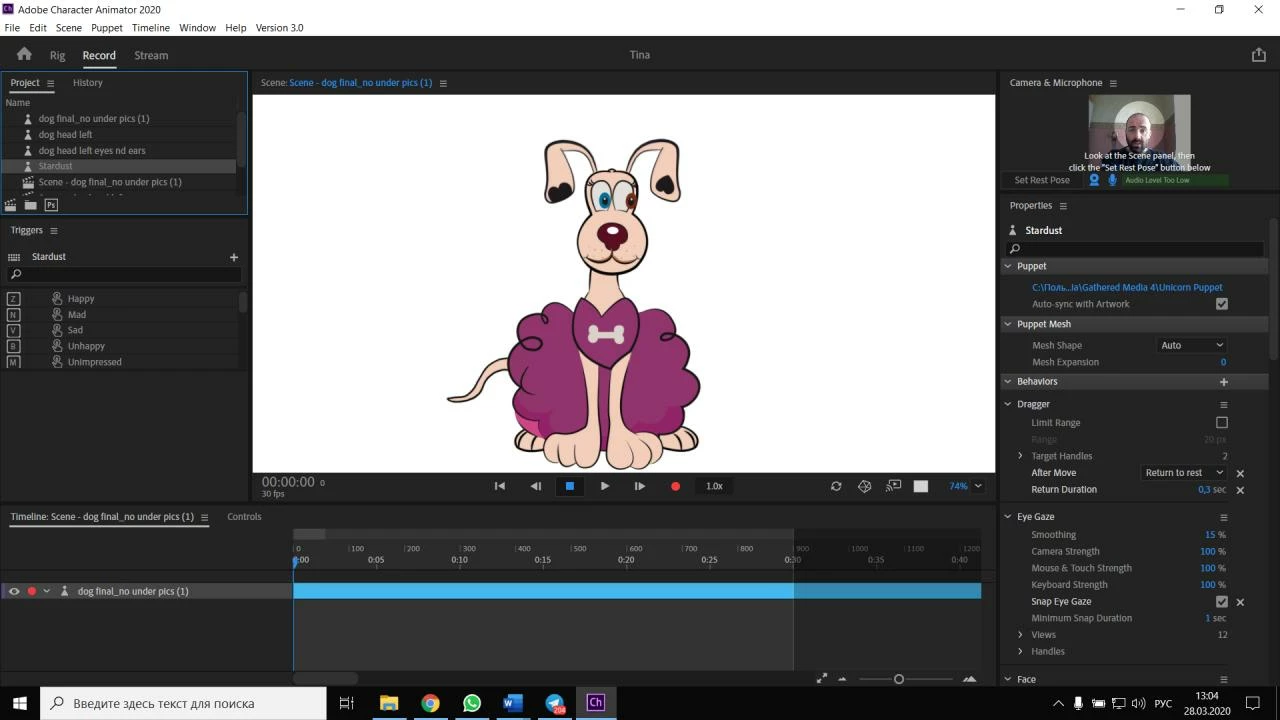Open the scene background color swatch
This screenshot has height=720, width=1280.
pos(921,486)
